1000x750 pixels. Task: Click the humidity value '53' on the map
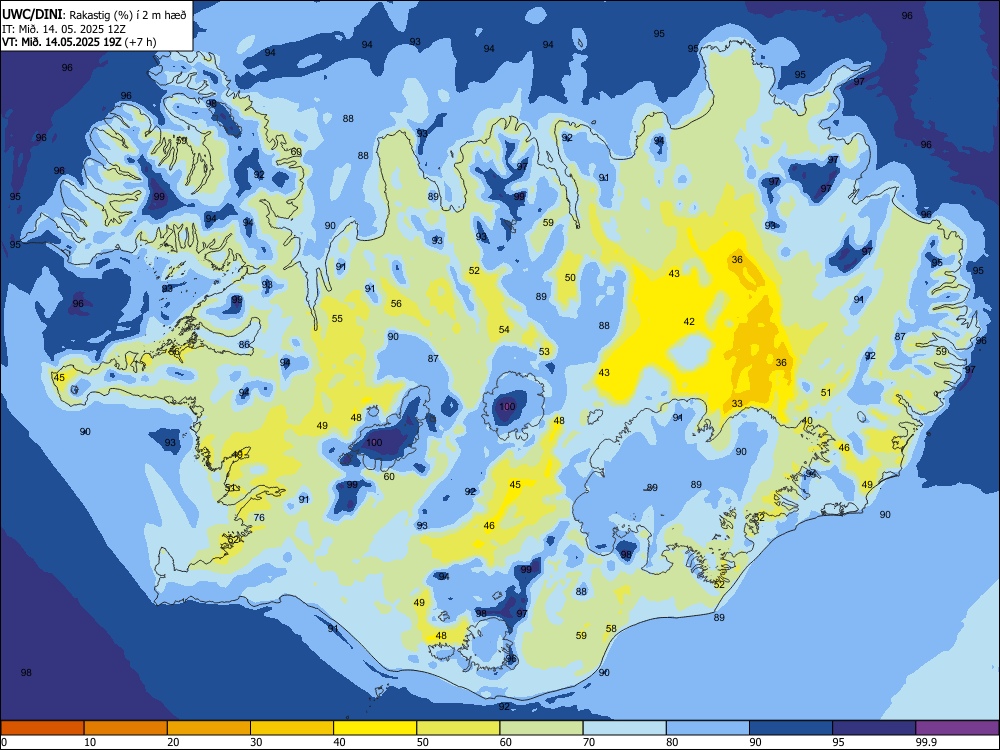pos(544,351)
